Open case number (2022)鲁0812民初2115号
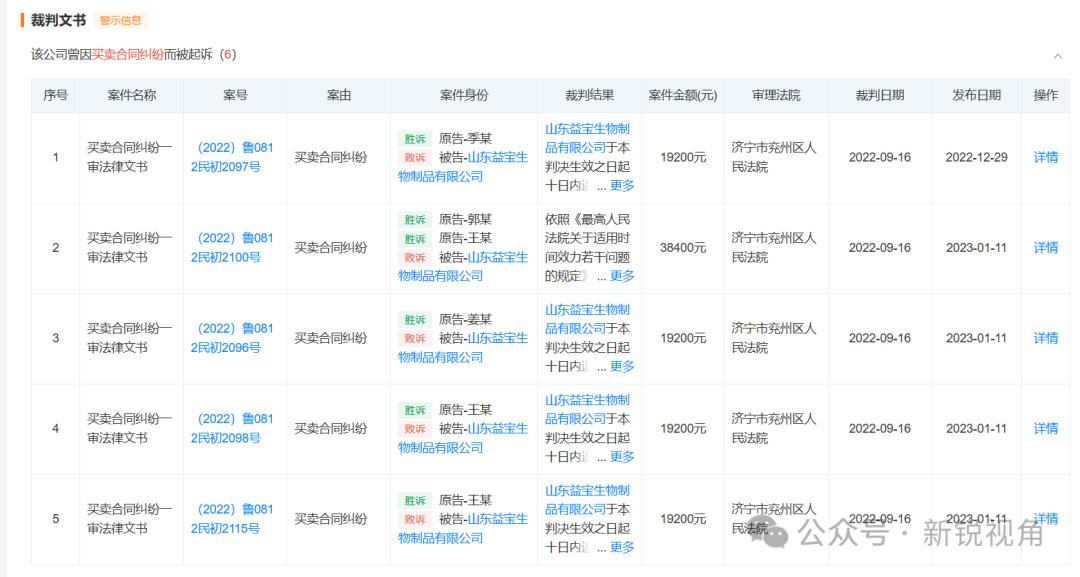The height and width of the screenshot is (577, 1080). 232,518
